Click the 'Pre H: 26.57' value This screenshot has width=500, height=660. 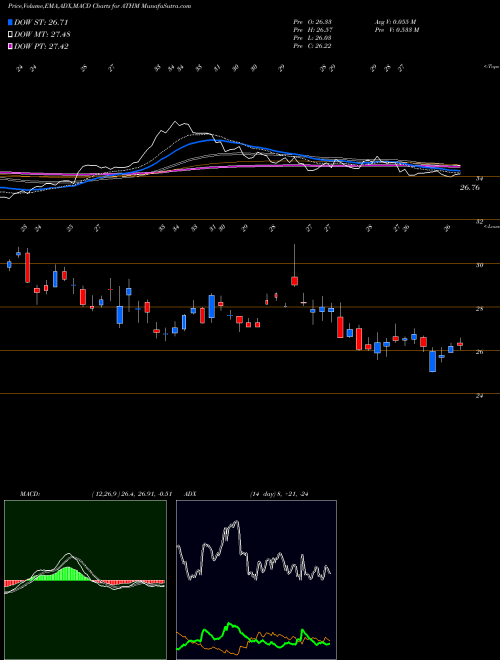coord(312,30)
